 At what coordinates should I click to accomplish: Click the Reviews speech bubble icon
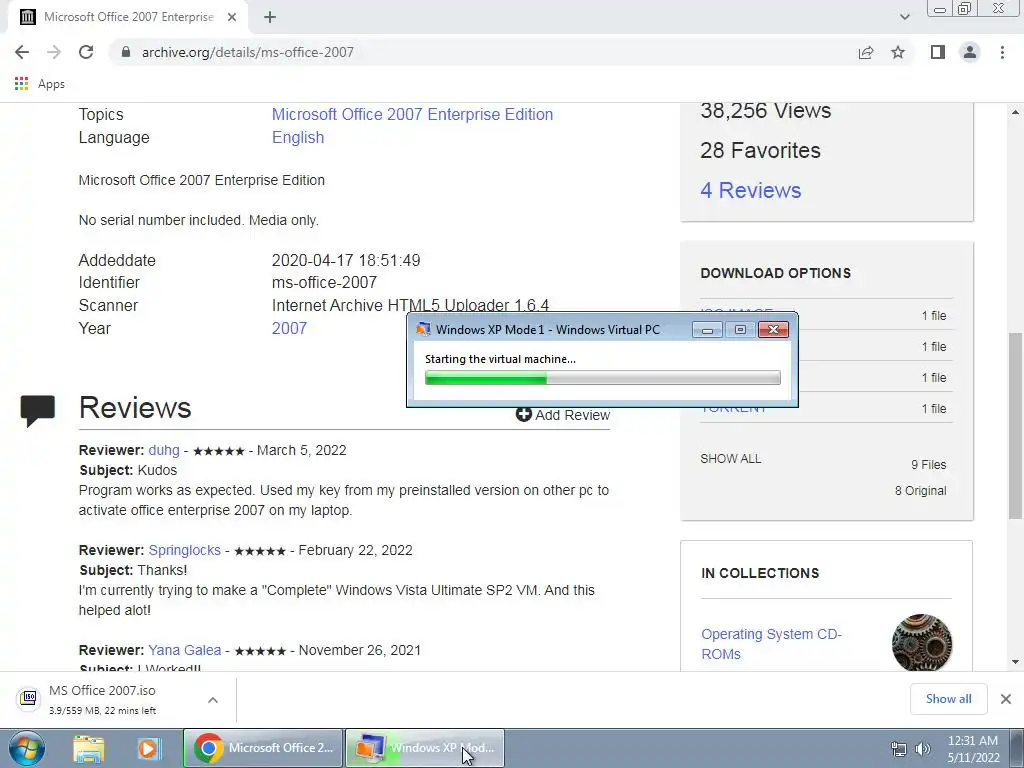coord(38,411)
